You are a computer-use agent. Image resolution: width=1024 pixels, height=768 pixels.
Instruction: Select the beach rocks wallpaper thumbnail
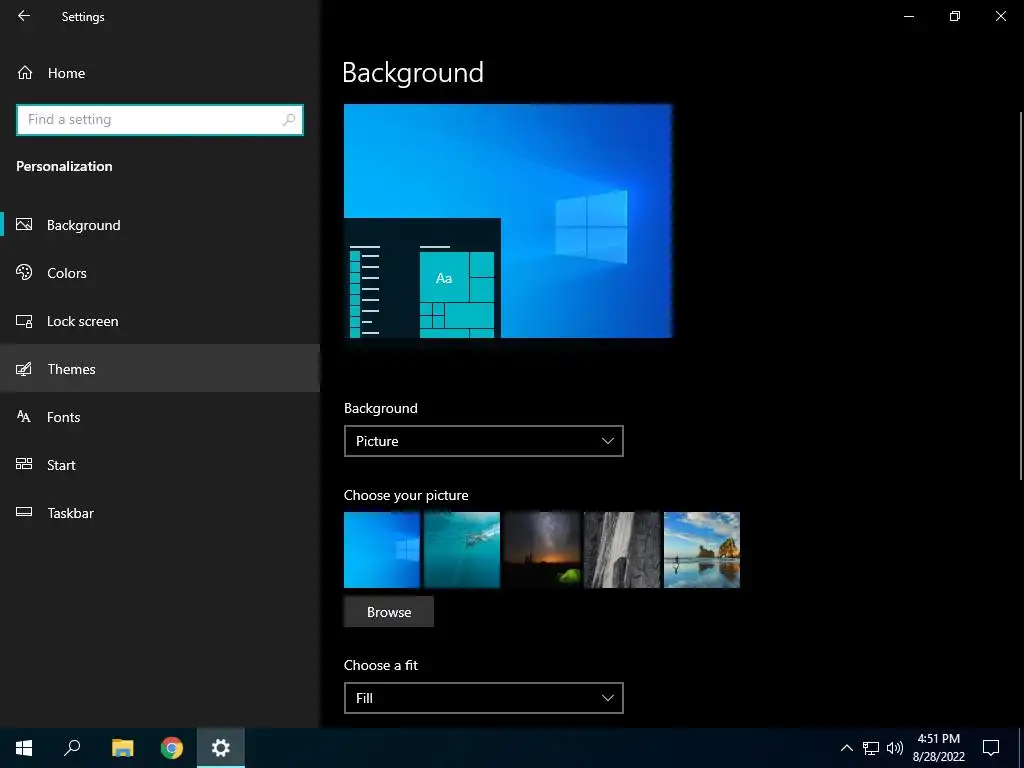click(x=702, y=550)
